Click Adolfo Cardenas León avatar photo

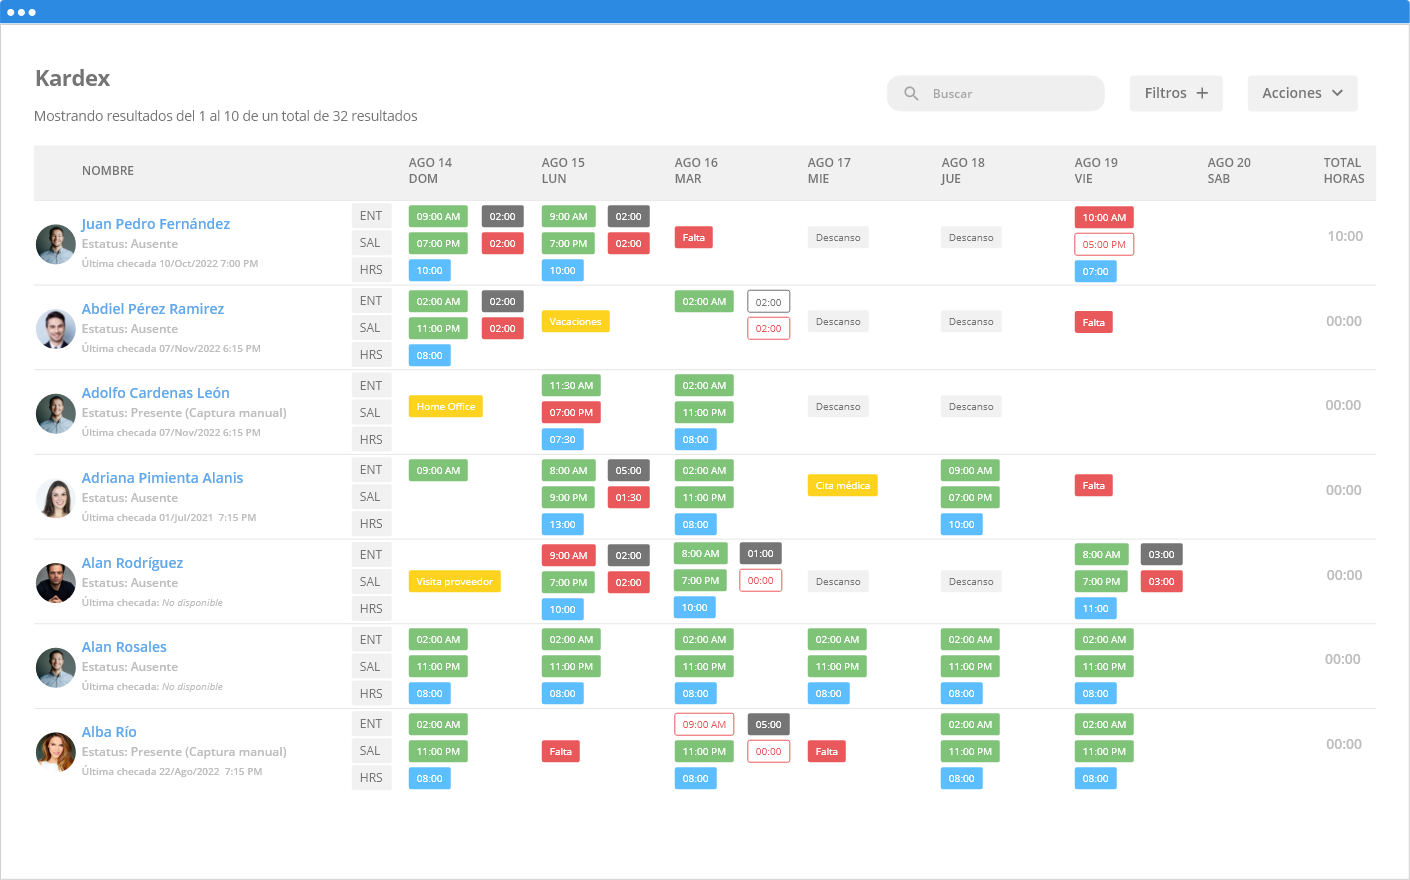tap(56, 413)
